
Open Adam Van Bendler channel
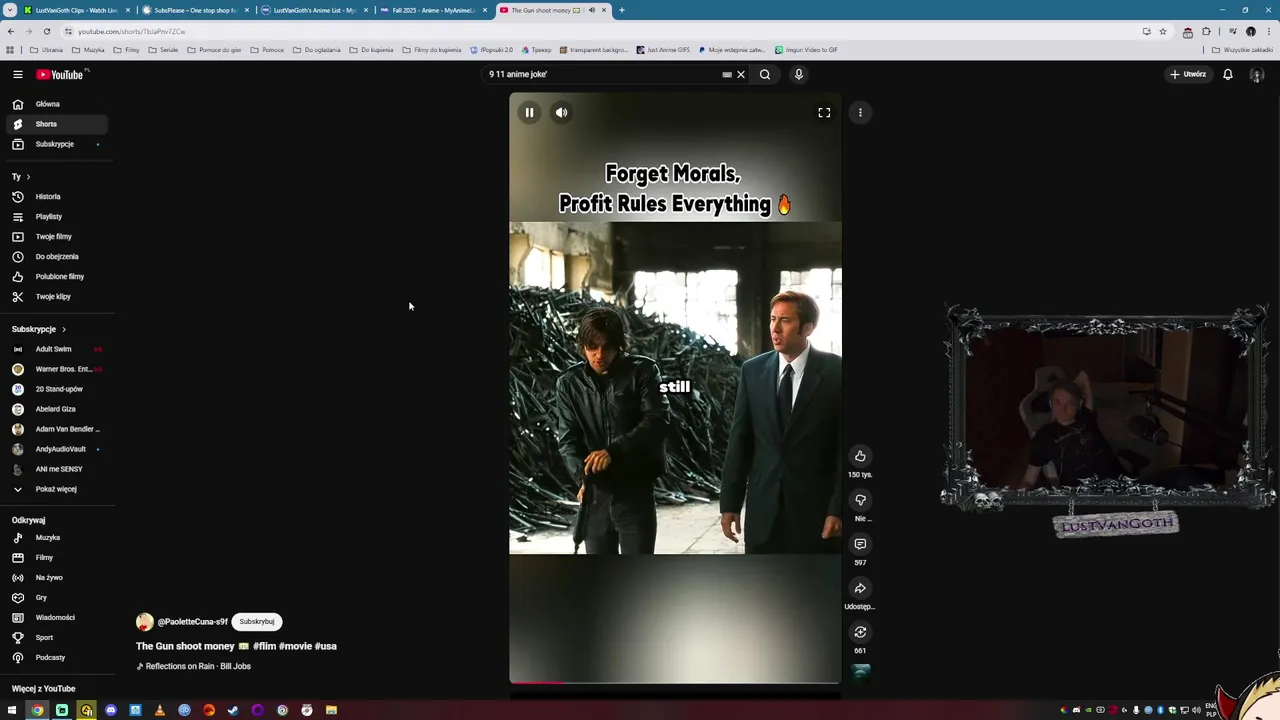pos(57,429)
